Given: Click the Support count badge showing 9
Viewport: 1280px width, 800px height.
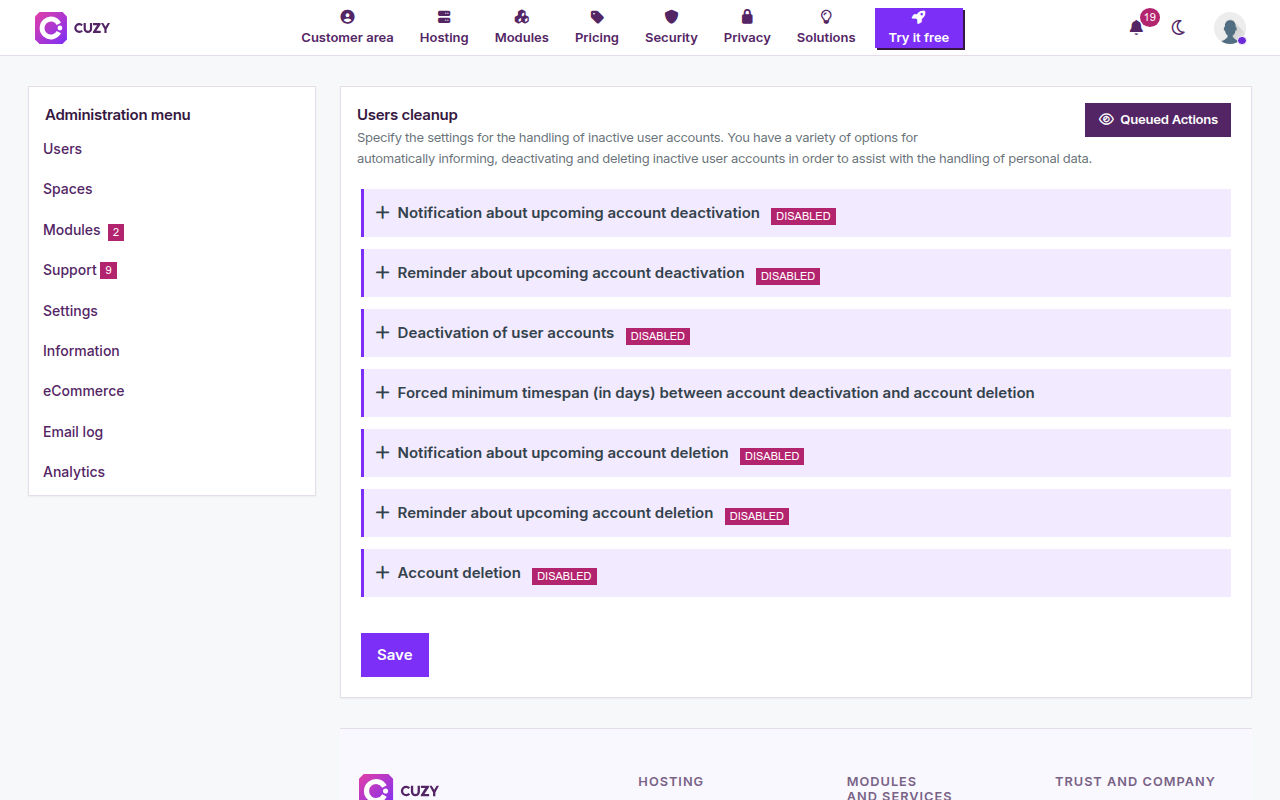Looking at the screenshot, I should click(109, 270).
